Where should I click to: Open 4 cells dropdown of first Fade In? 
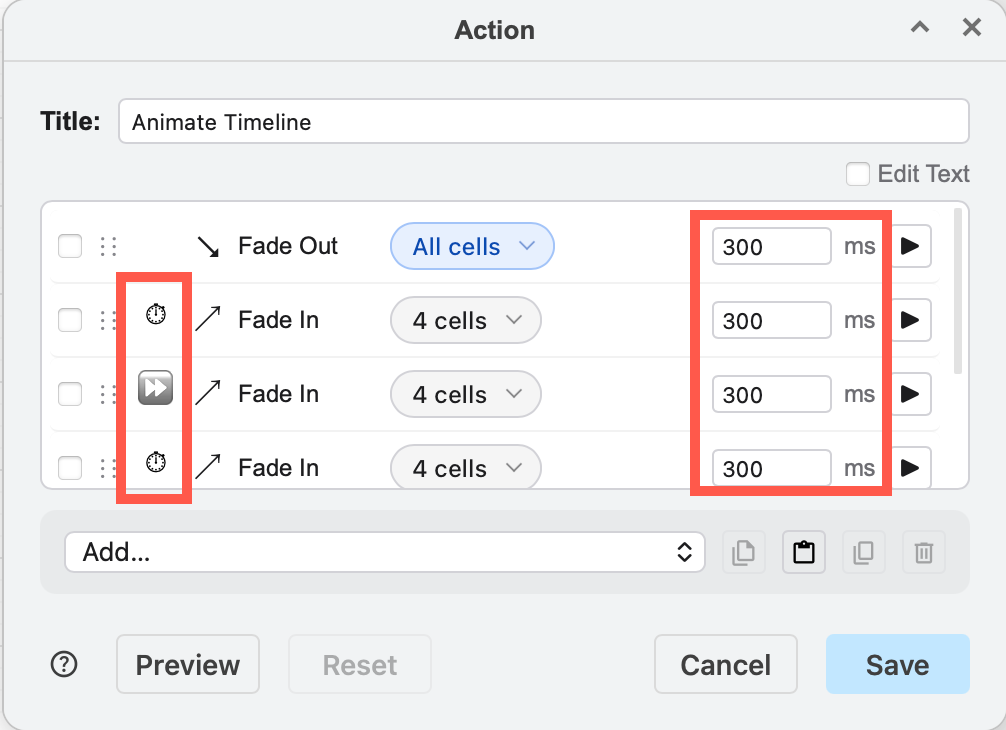point(466,320)
